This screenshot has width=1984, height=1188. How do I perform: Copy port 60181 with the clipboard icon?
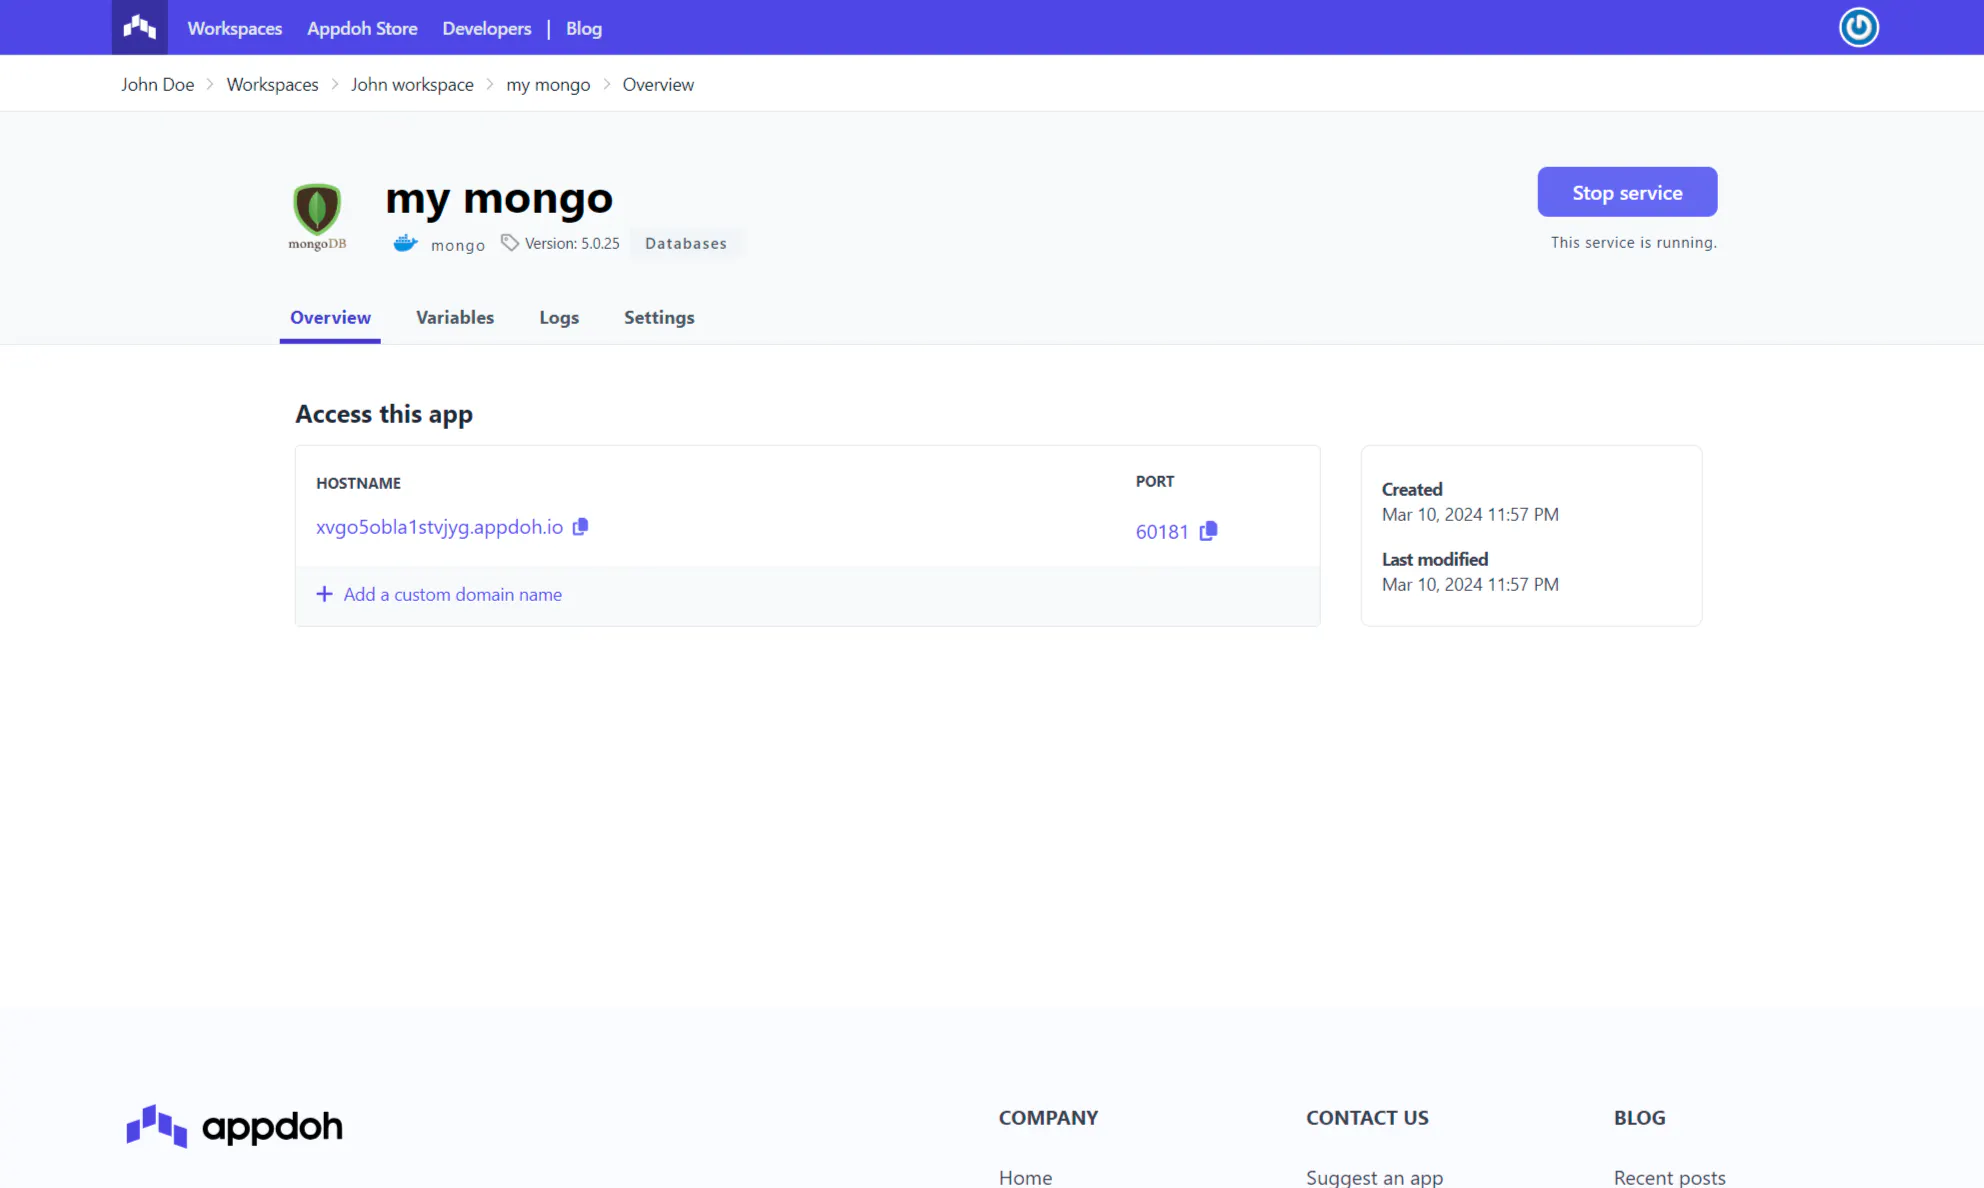[x=1208, y=531]
